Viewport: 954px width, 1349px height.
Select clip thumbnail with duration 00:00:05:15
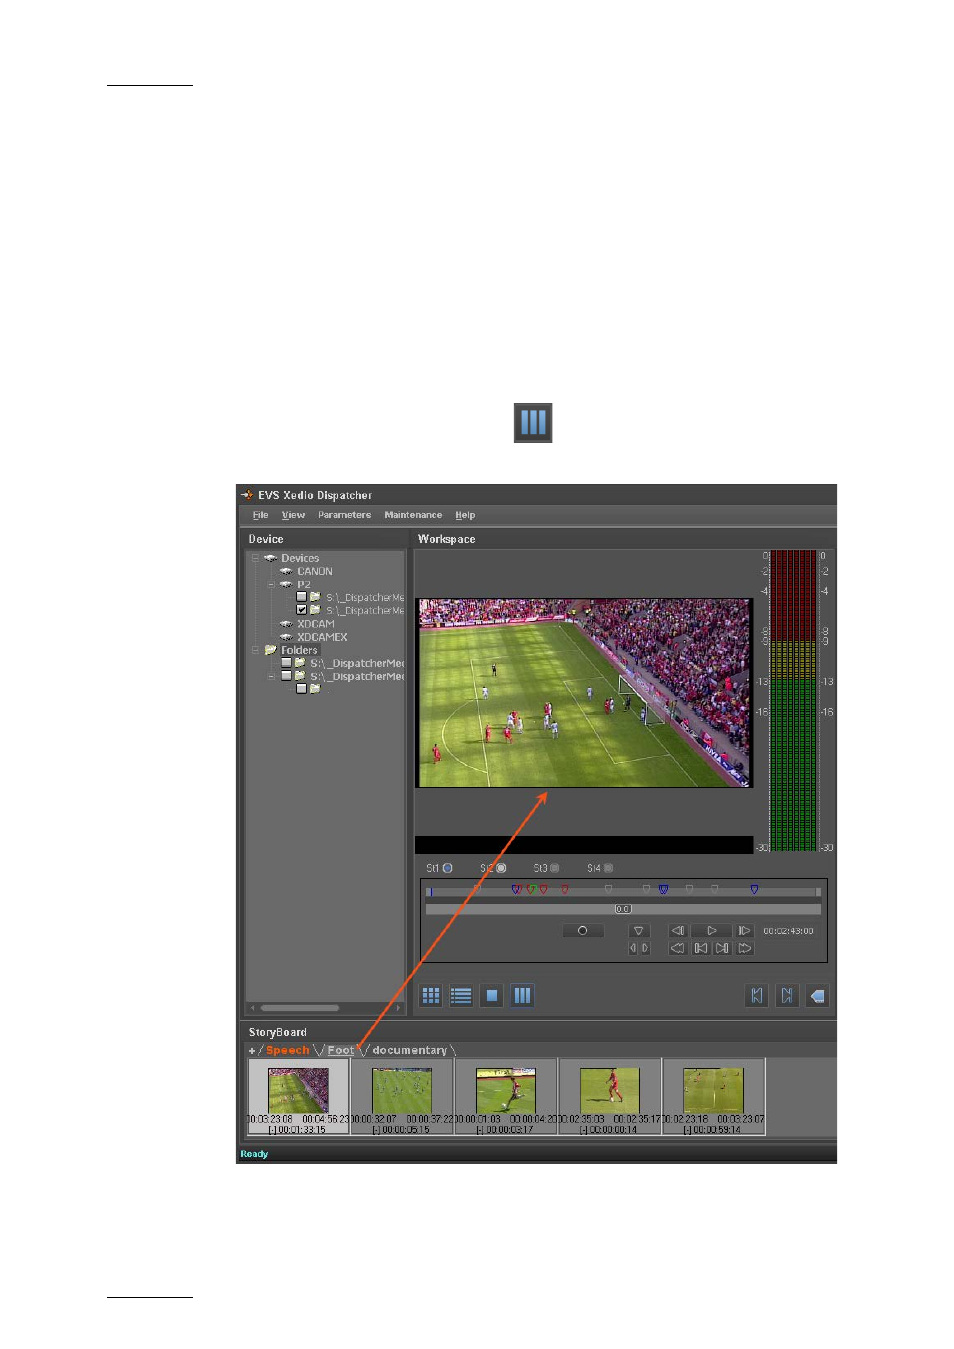click(402, 1096)
